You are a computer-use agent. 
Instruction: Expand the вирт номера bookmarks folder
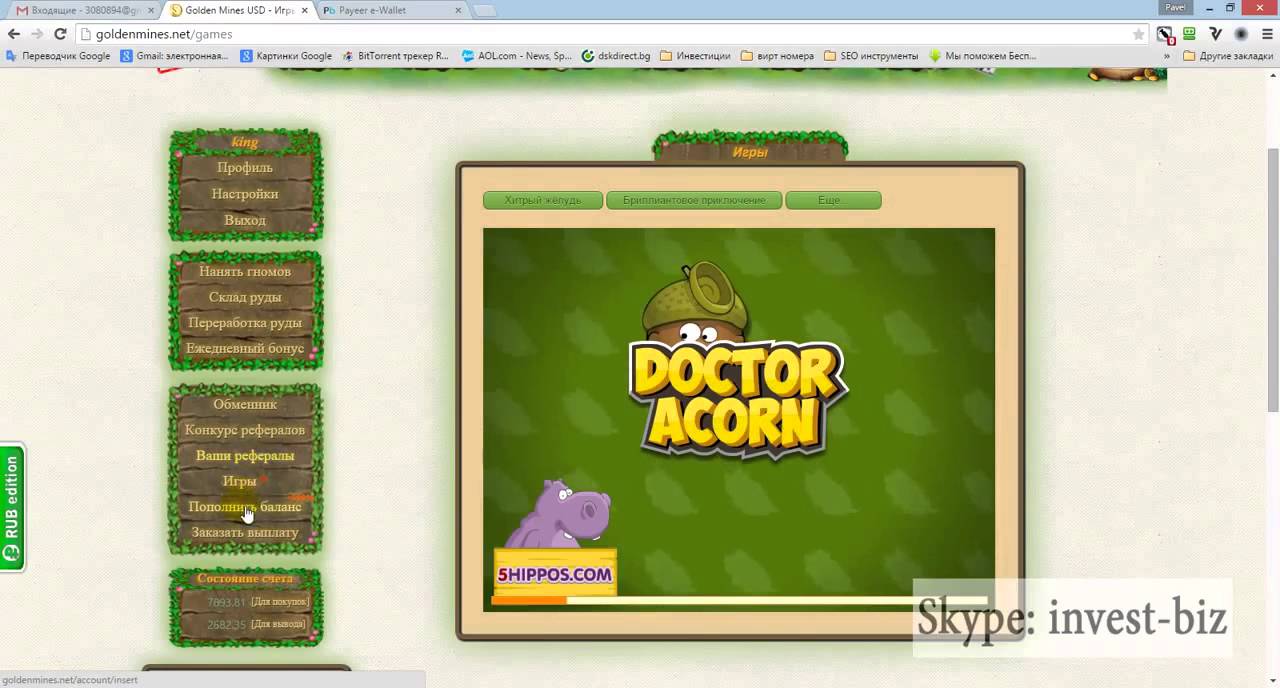(777, 56)
